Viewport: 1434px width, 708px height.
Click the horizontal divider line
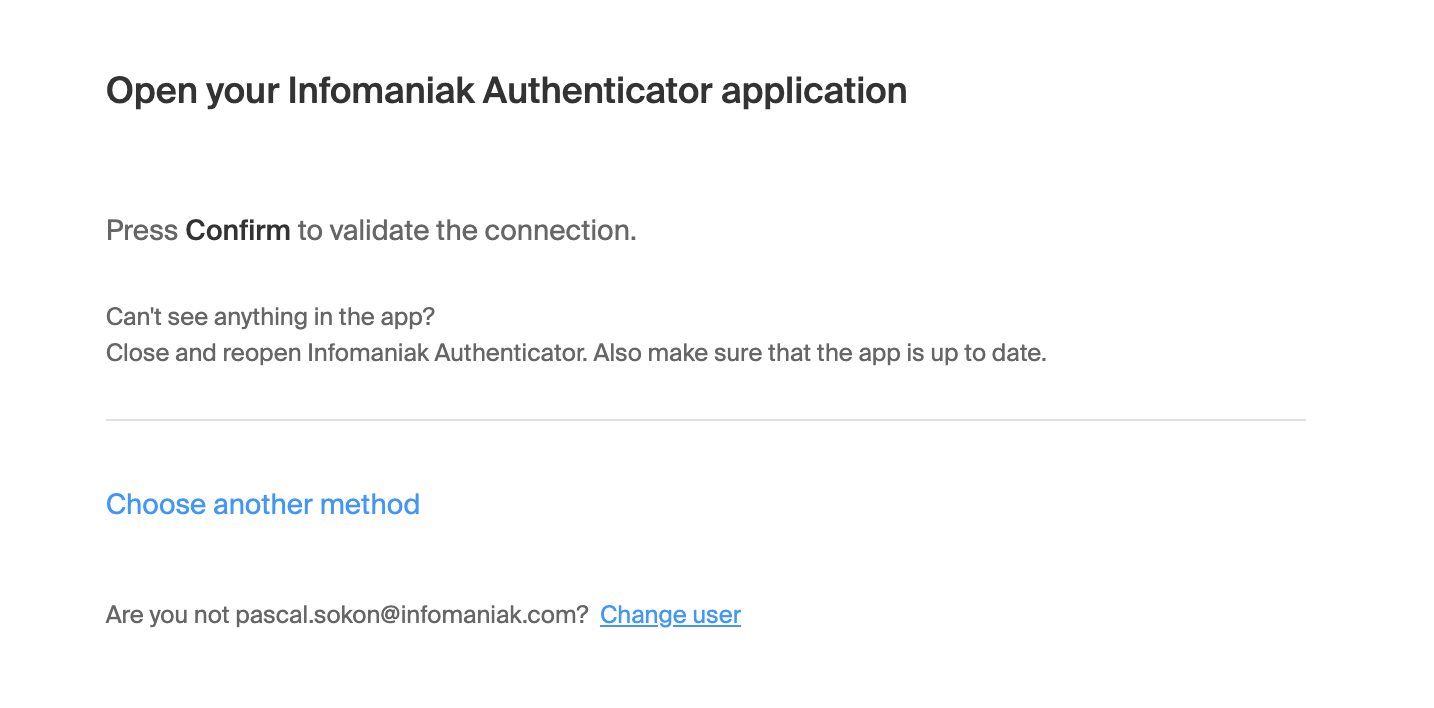click(x=706, y=420)
